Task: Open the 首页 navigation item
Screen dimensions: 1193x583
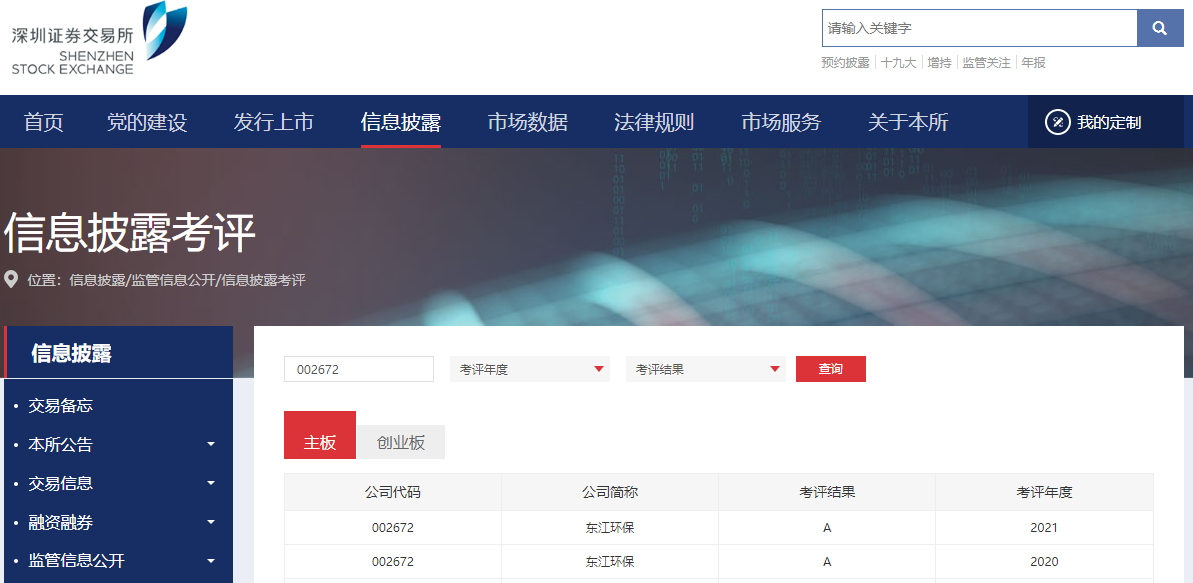Action: (x=43, y=122)
